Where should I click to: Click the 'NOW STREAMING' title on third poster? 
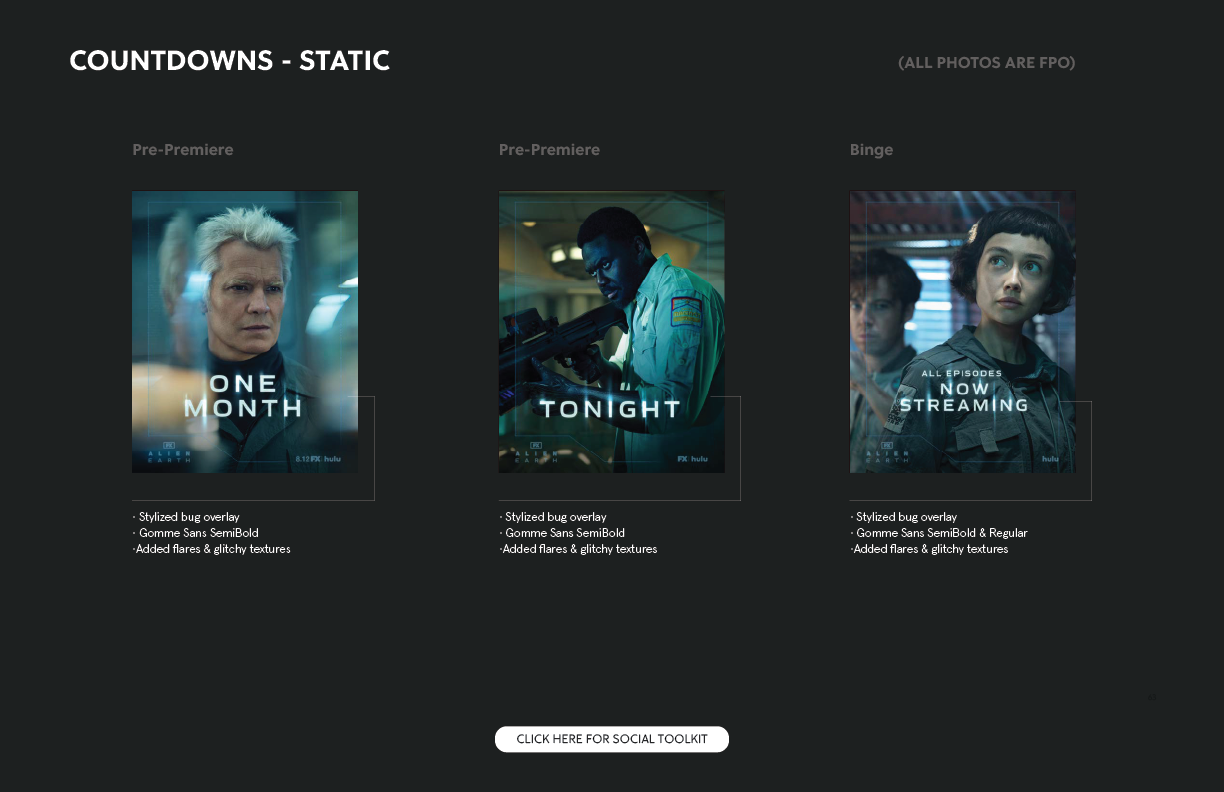(x=964, y=397)
